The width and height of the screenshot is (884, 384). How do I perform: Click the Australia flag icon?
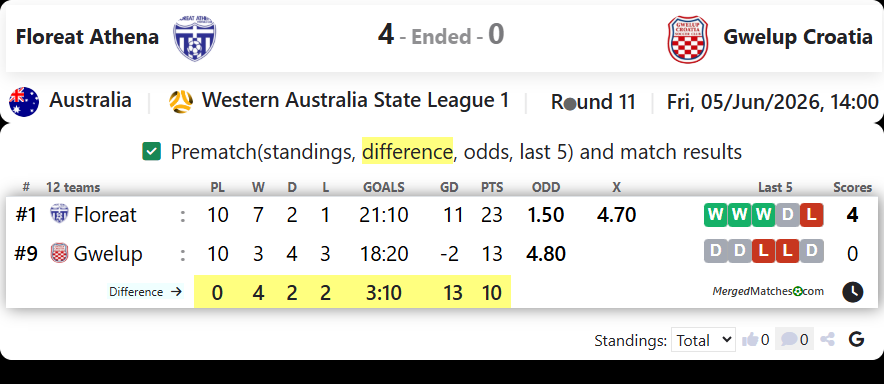24,102
